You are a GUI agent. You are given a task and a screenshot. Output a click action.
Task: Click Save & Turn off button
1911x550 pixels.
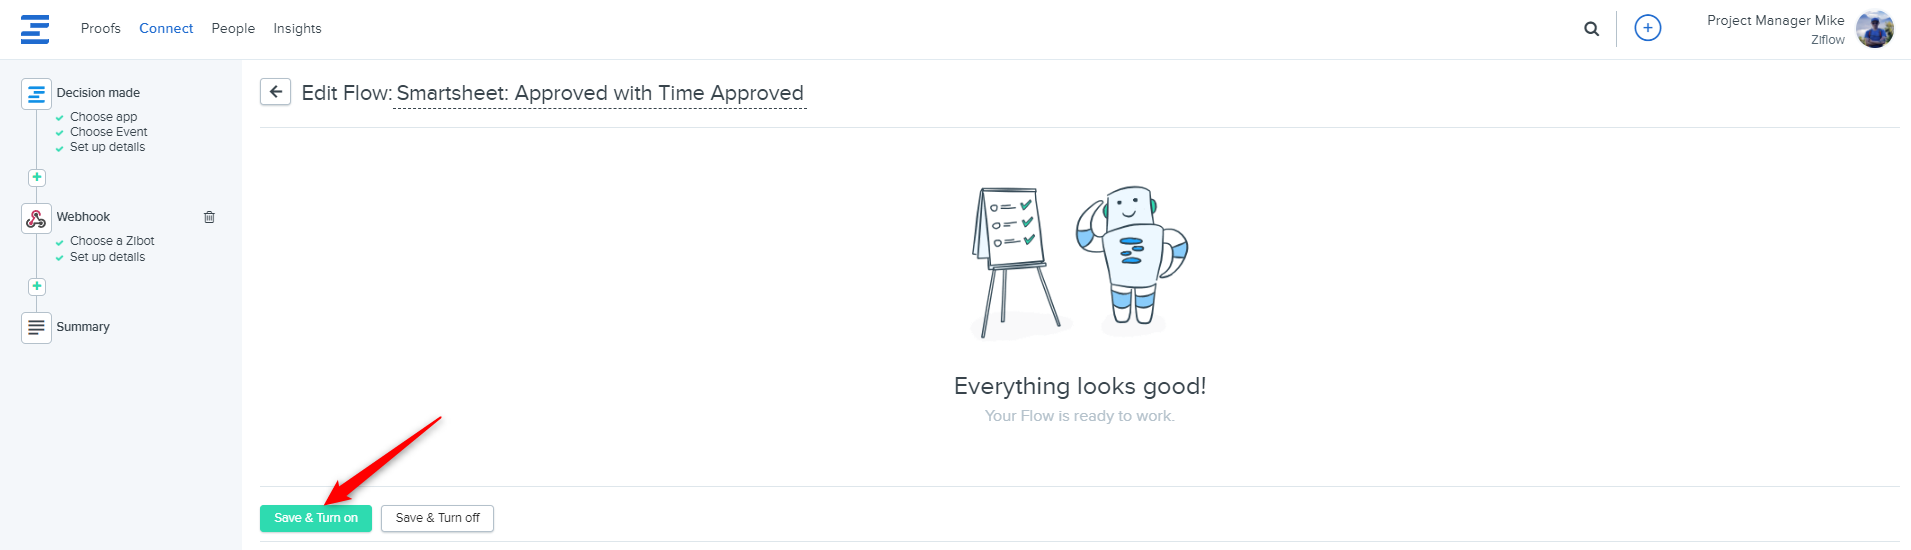coord(437,518)
